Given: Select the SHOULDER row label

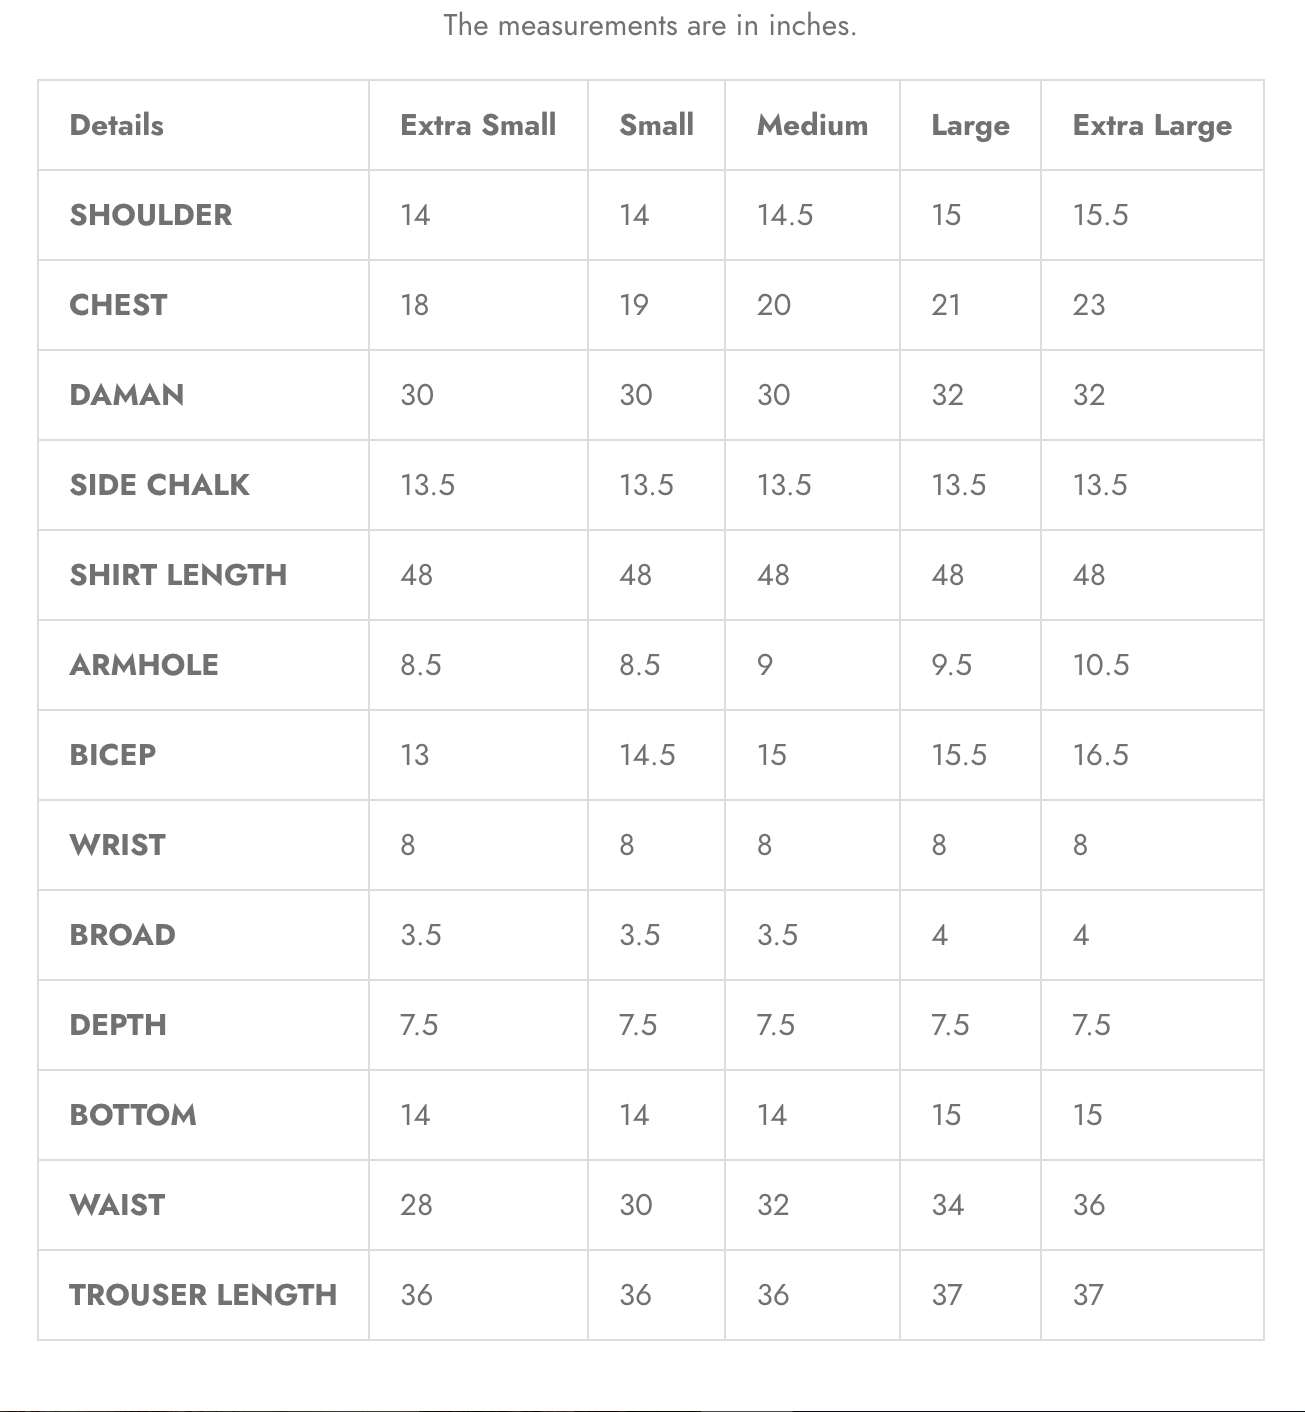Looking at the screenshot, I should [150, 215].
